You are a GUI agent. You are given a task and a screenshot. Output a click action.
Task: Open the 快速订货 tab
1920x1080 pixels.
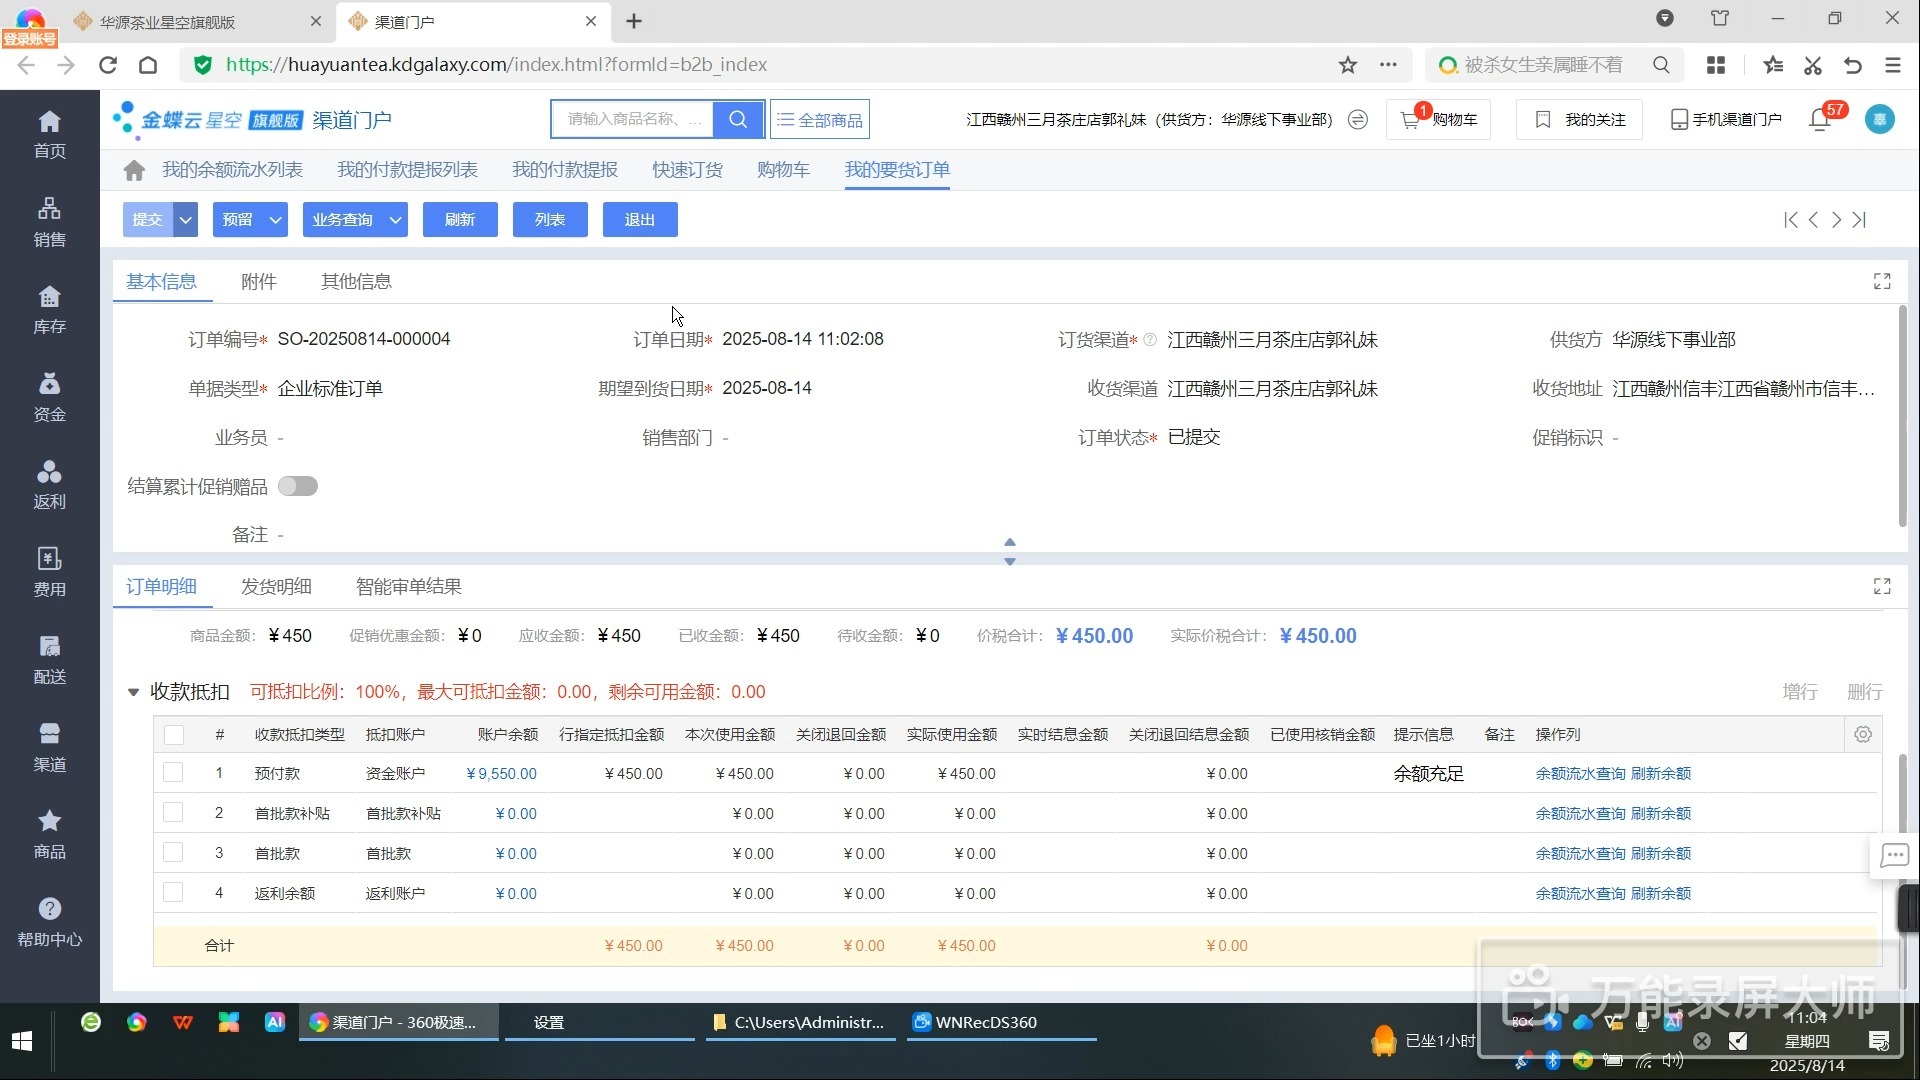point(687,170)
